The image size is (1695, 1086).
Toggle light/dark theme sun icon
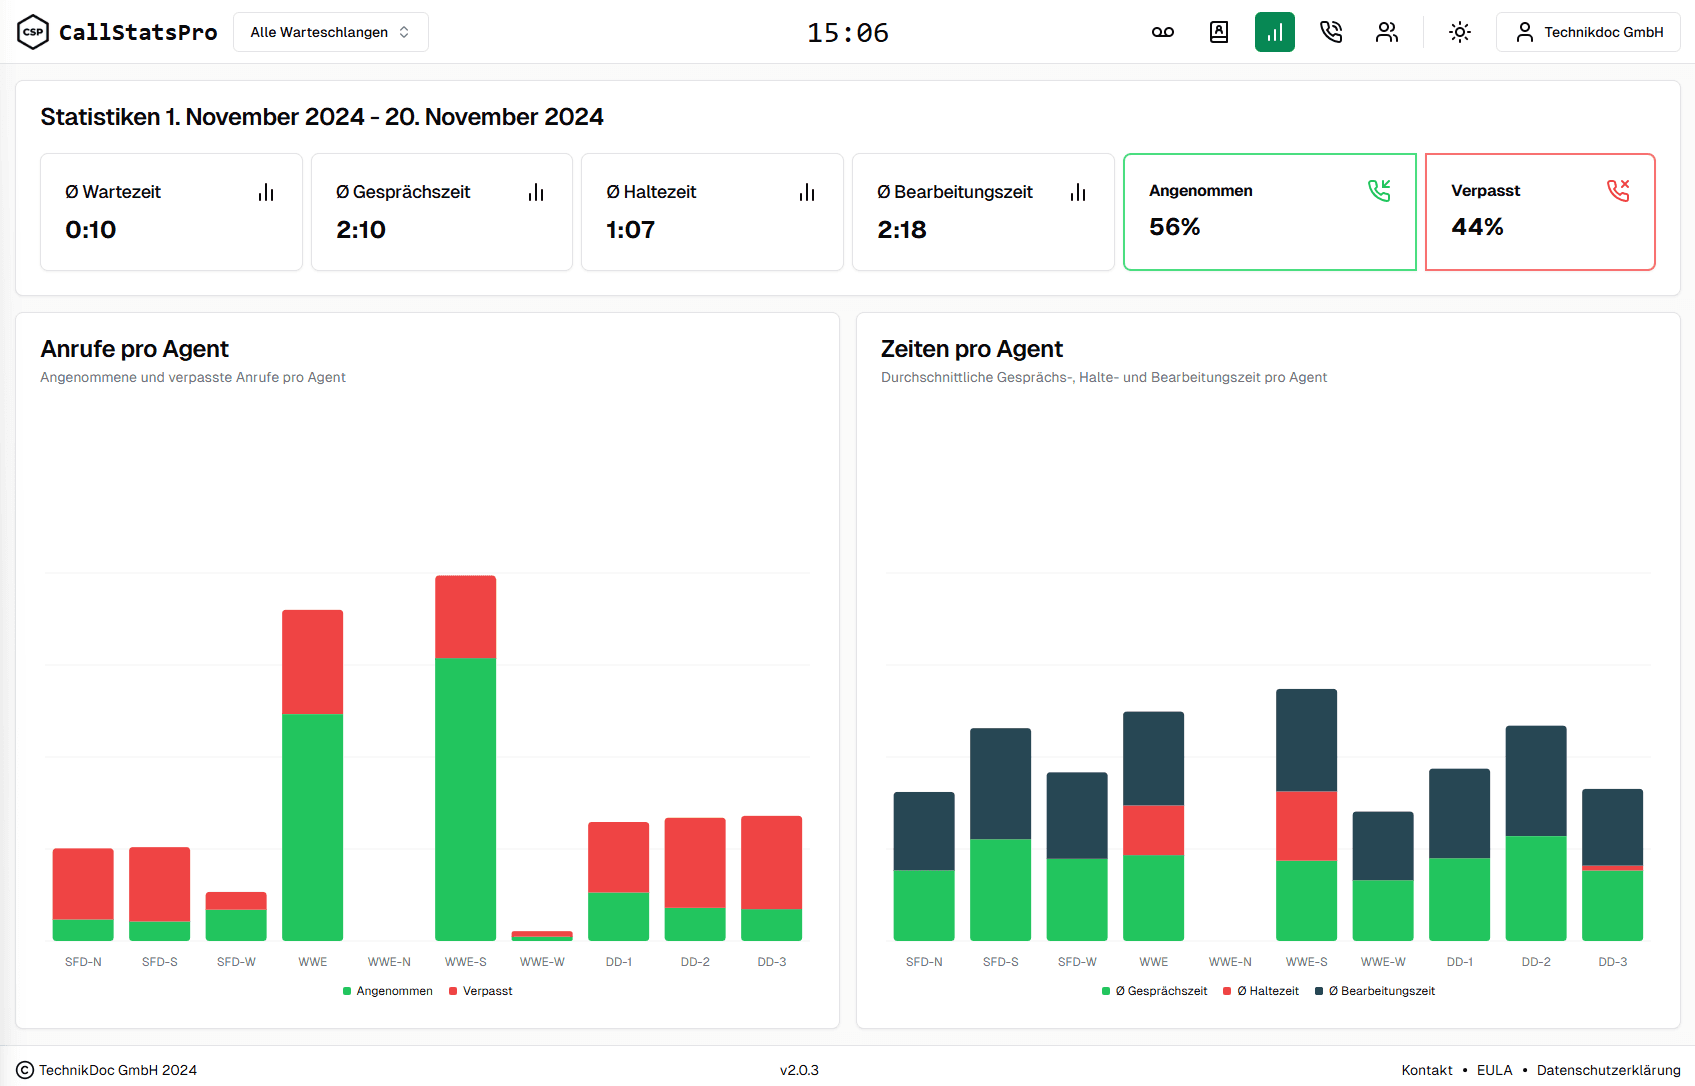pos(1460,32)
